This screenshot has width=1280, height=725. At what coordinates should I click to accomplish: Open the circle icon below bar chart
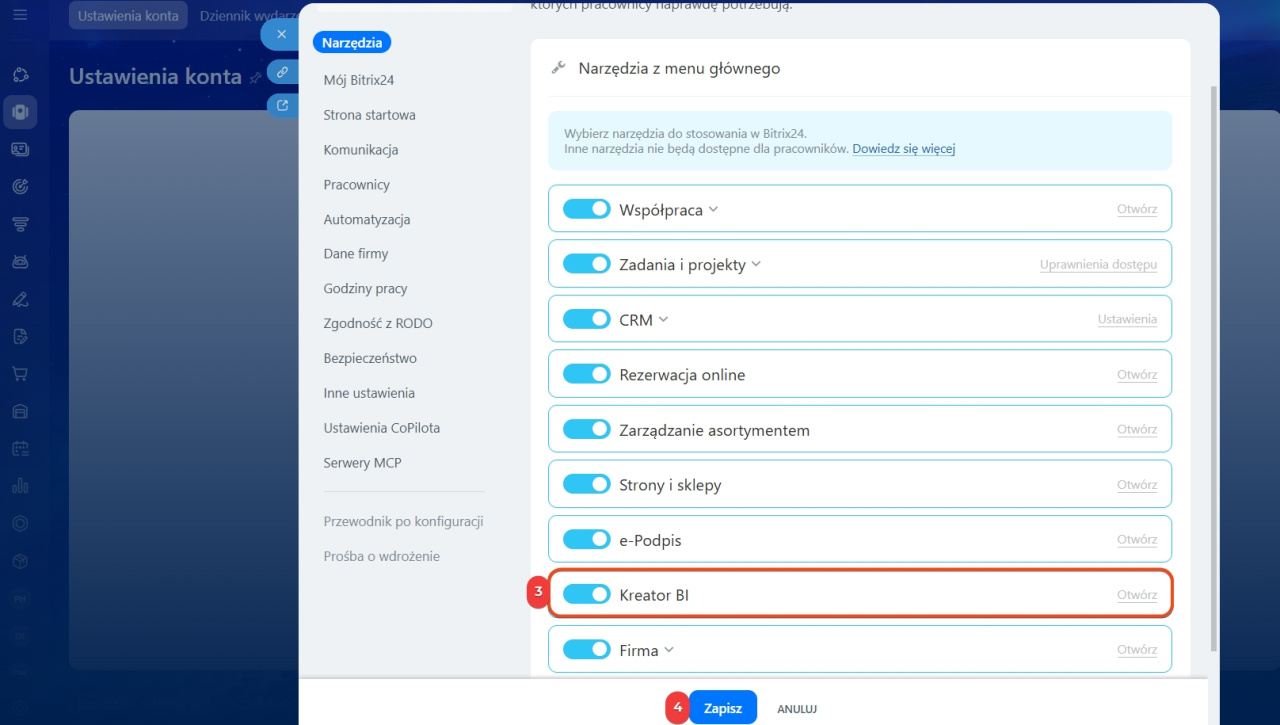click(20, 523)
